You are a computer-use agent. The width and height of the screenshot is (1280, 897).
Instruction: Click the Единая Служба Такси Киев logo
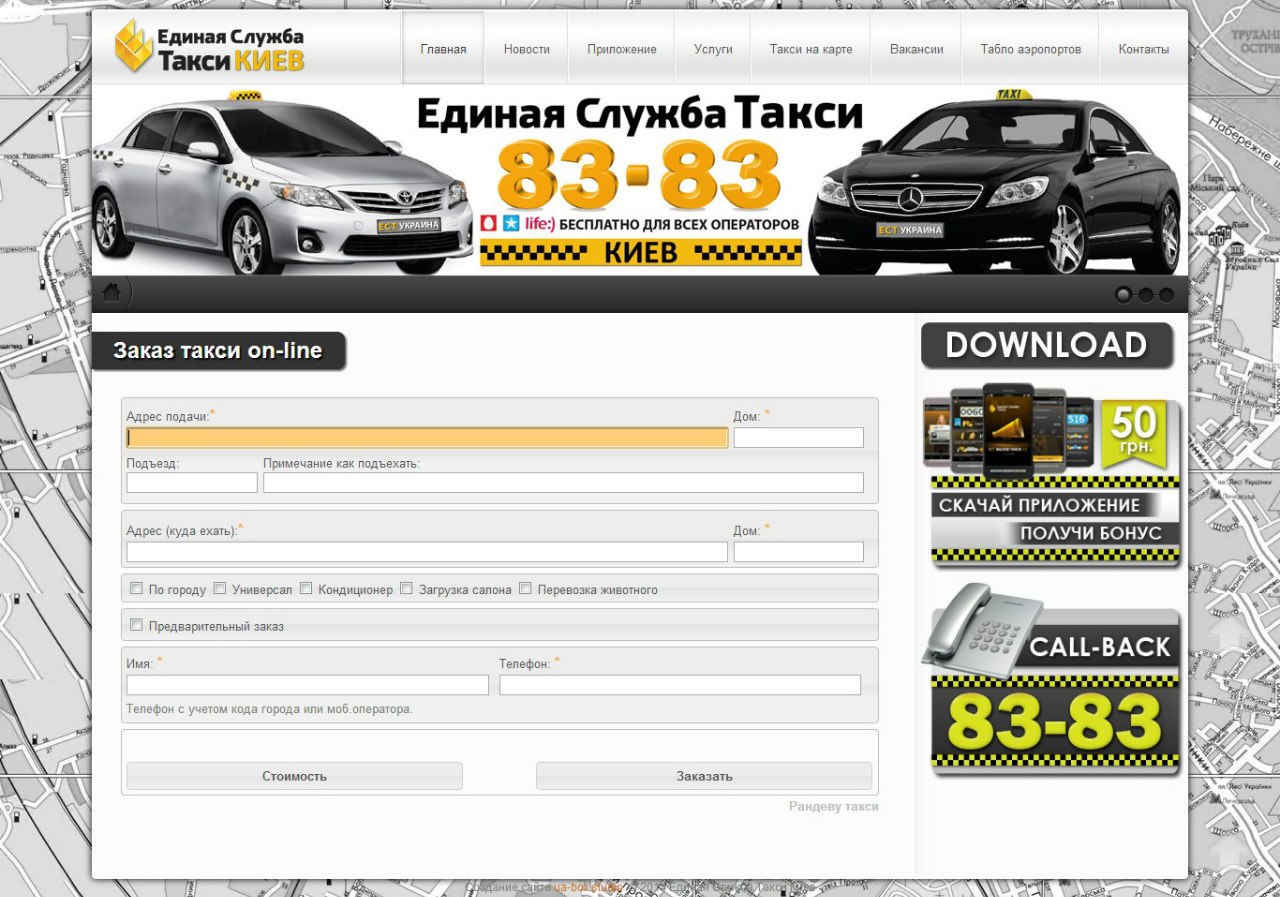point(209,48)
